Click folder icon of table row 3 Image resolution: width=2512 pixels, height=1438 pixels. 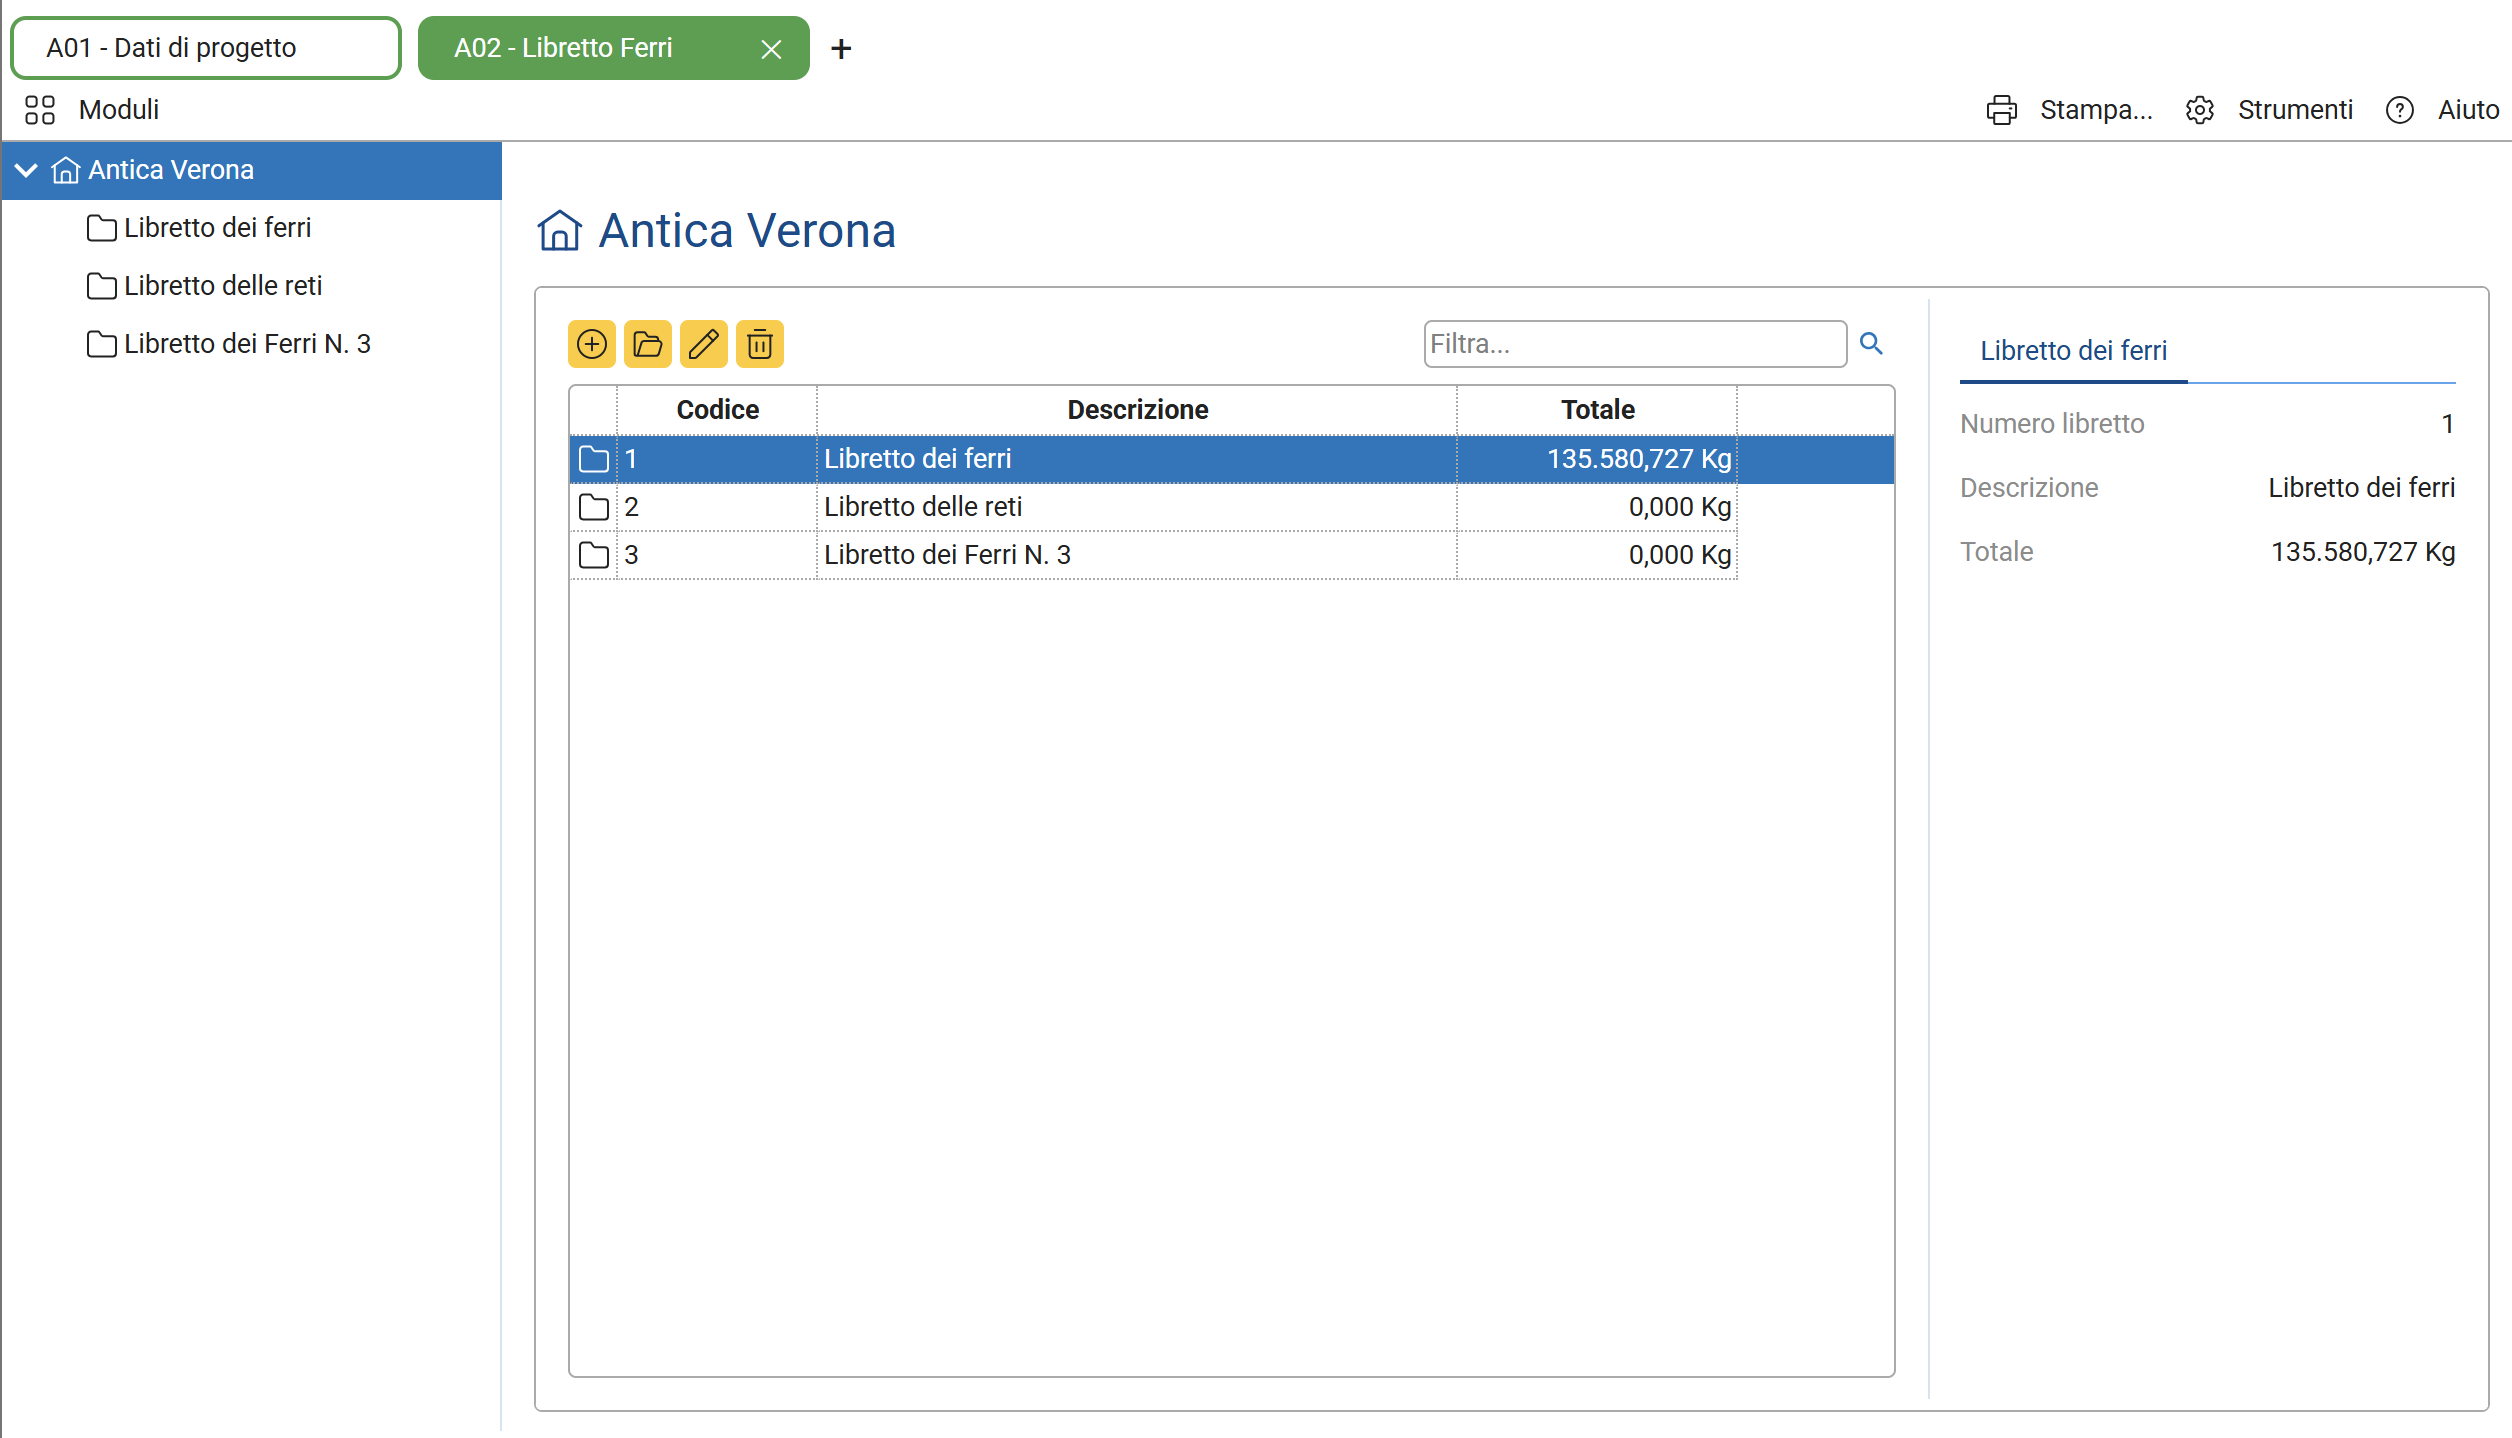[594, 555]
